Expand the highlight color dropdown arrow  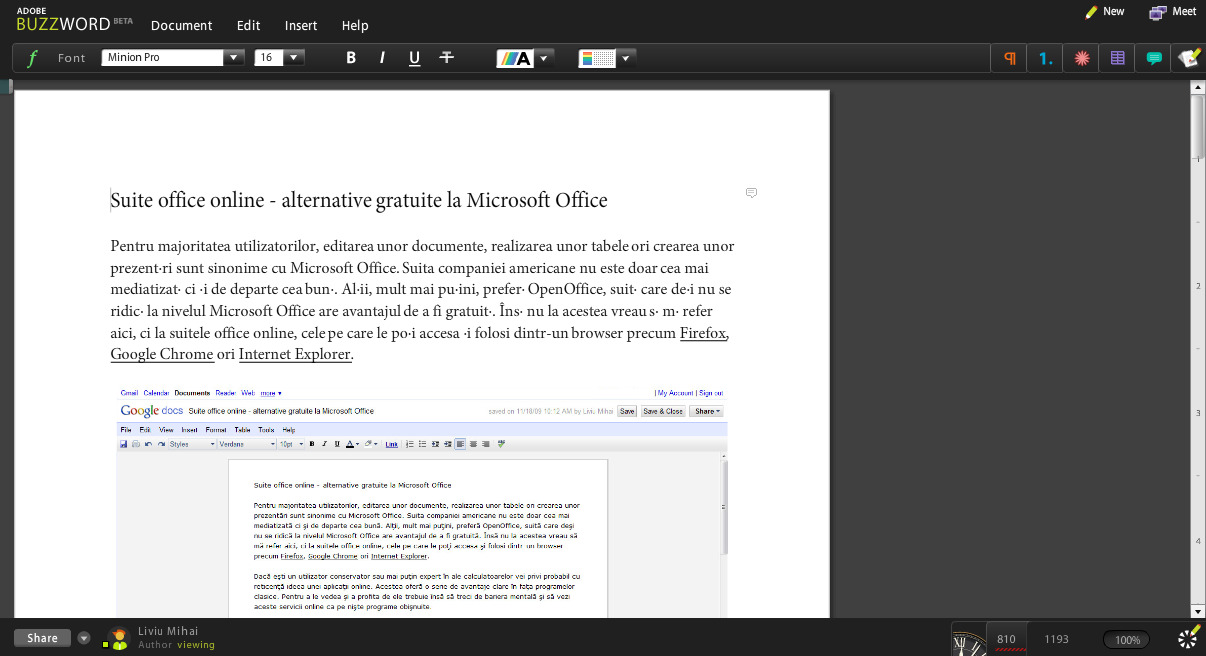tap(625, 58)
